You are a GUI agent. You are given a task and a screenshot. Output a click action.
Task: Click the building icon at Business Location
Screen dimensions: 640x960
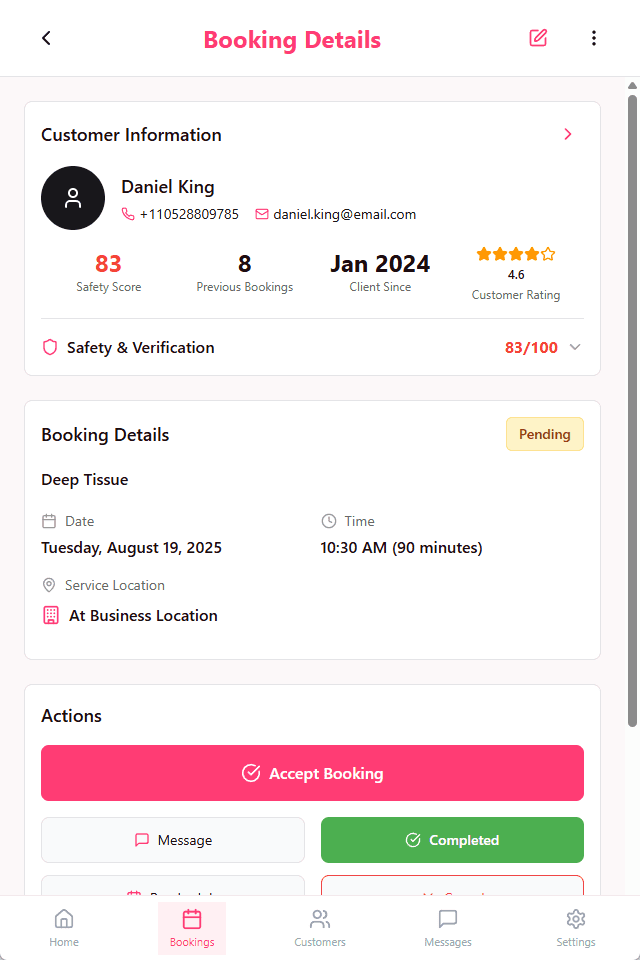click(51, 616)
